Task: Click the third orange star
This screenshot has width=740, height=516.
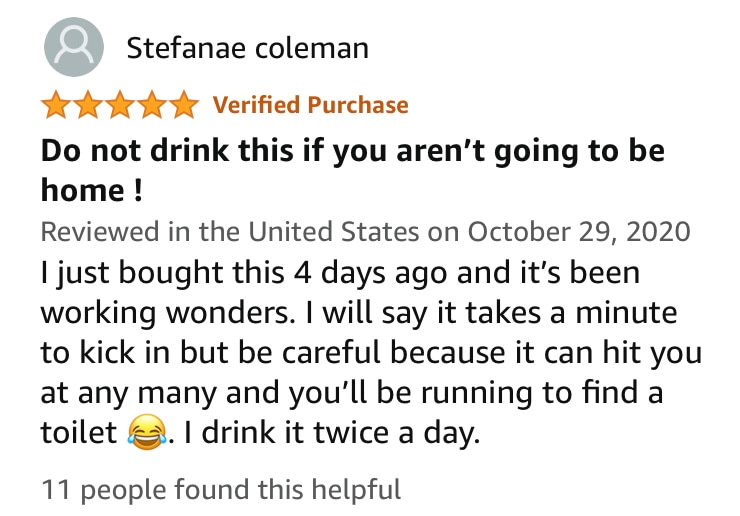Action: pos(120,104)
